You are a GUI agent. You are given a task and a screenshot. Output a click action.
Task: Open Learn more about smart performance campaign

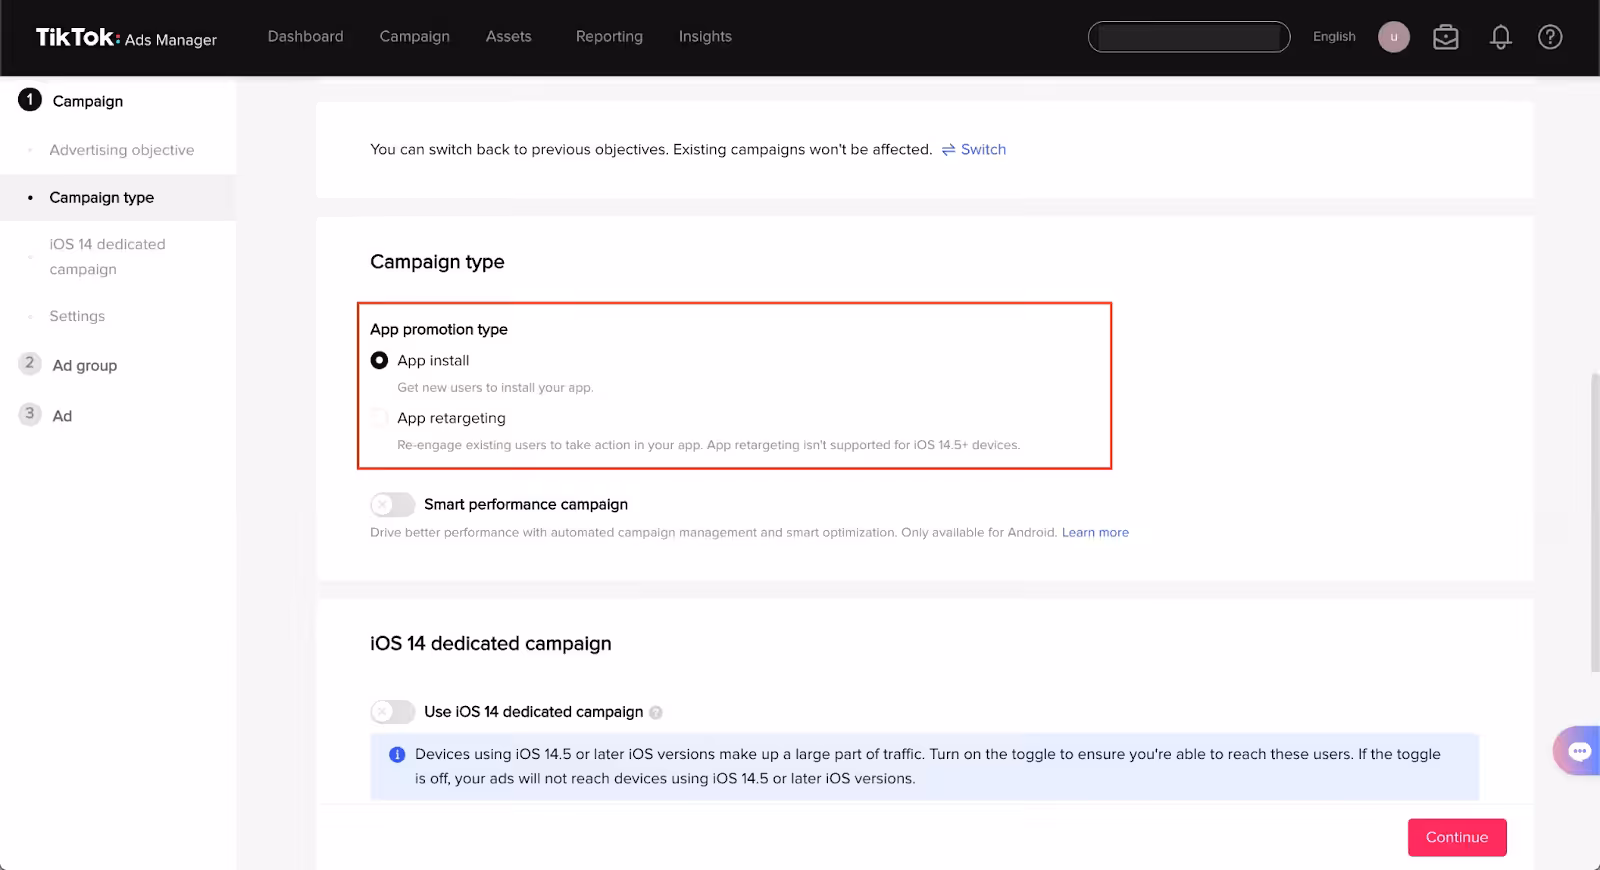(x=1095, y=532)
